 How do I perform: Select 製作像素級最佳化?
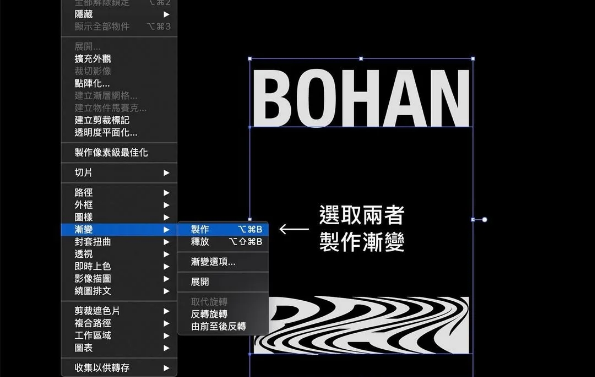[119, 153]
